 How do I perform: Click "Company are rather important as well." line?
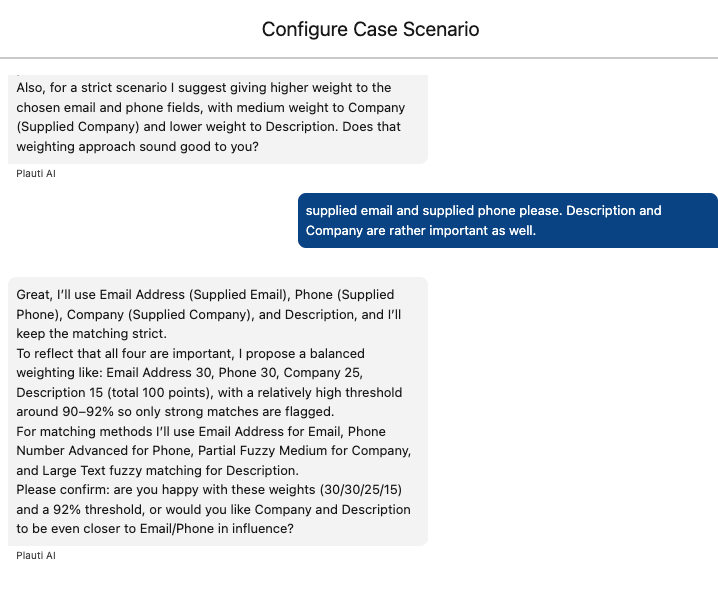click(x=421, y=230)
